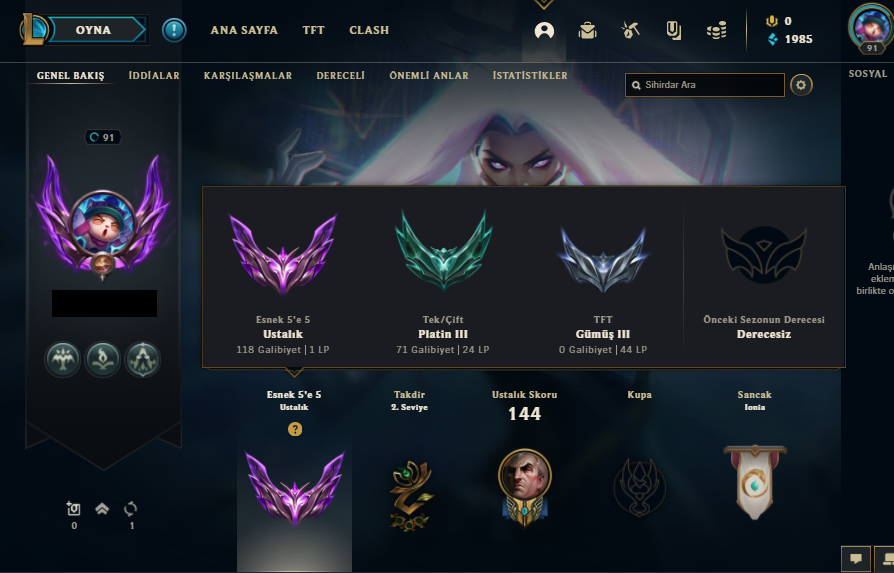Screen dimensions: 894x573
Task: Expand the Takdir honor level emblem
Action: [411, 495]
